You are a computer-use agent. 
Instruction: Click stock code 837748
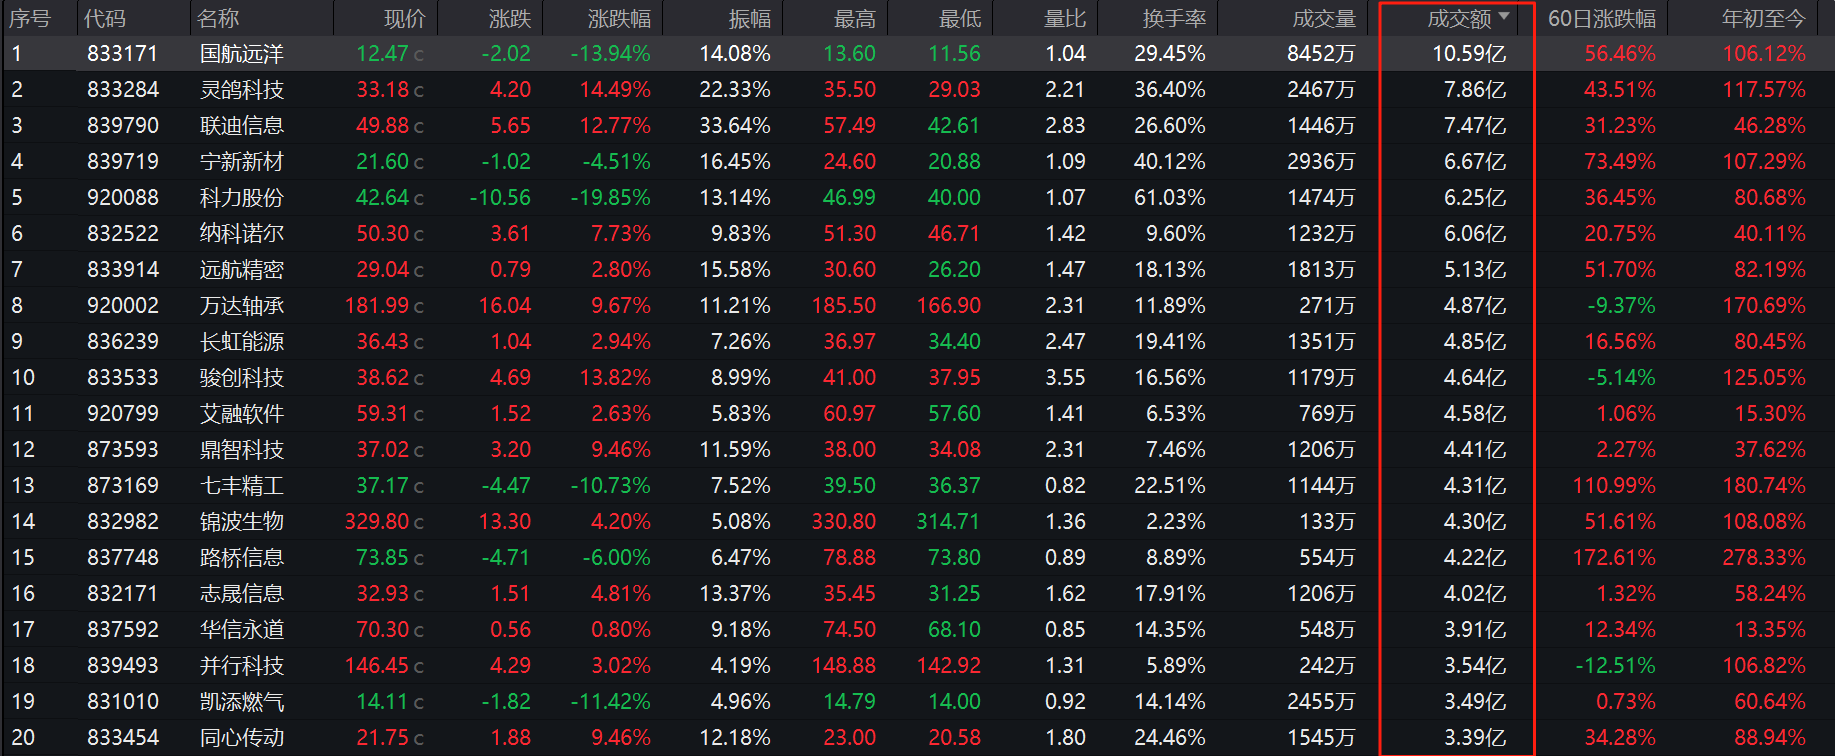(123, 558)
